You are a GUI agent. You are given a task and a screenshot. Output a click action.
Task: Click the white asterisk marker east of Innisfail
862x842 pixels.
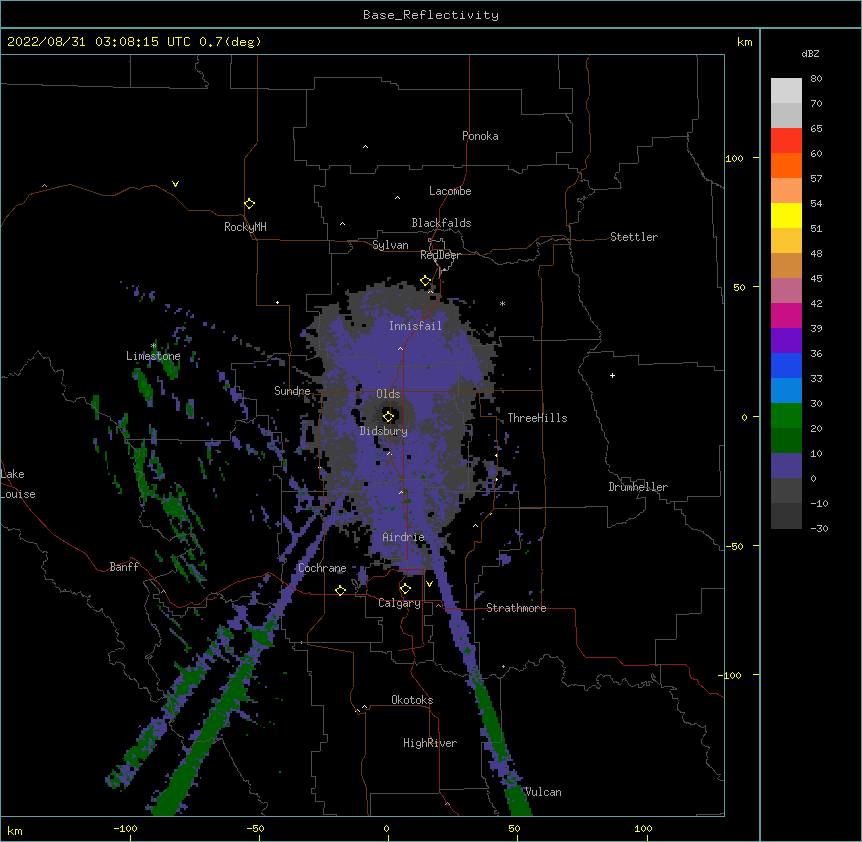(x=502, y=303)
